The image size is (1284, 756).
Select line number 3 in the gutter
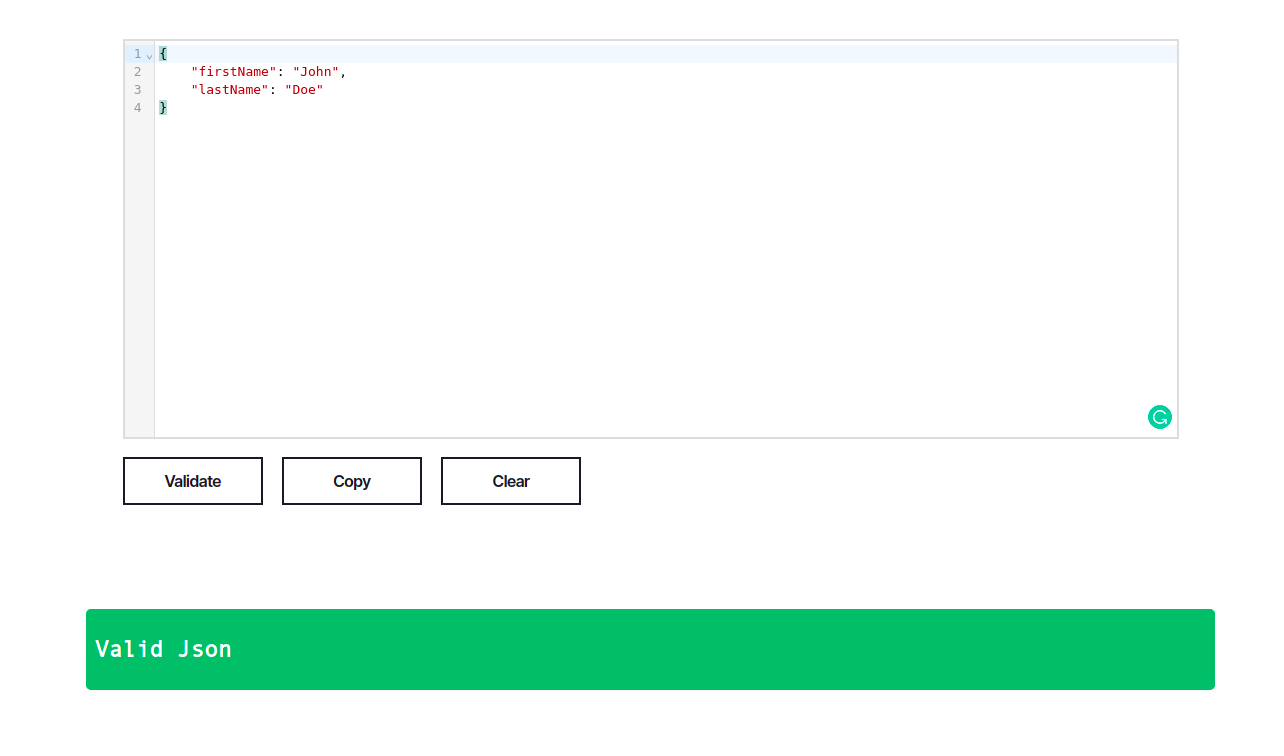click(137, 90)
